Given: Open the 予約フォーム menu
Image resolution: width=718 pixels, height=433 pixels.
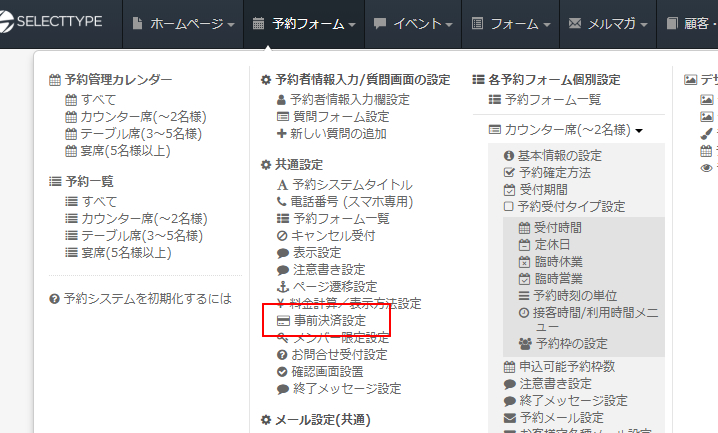Looking at the screenshot, I should (304, 23).
